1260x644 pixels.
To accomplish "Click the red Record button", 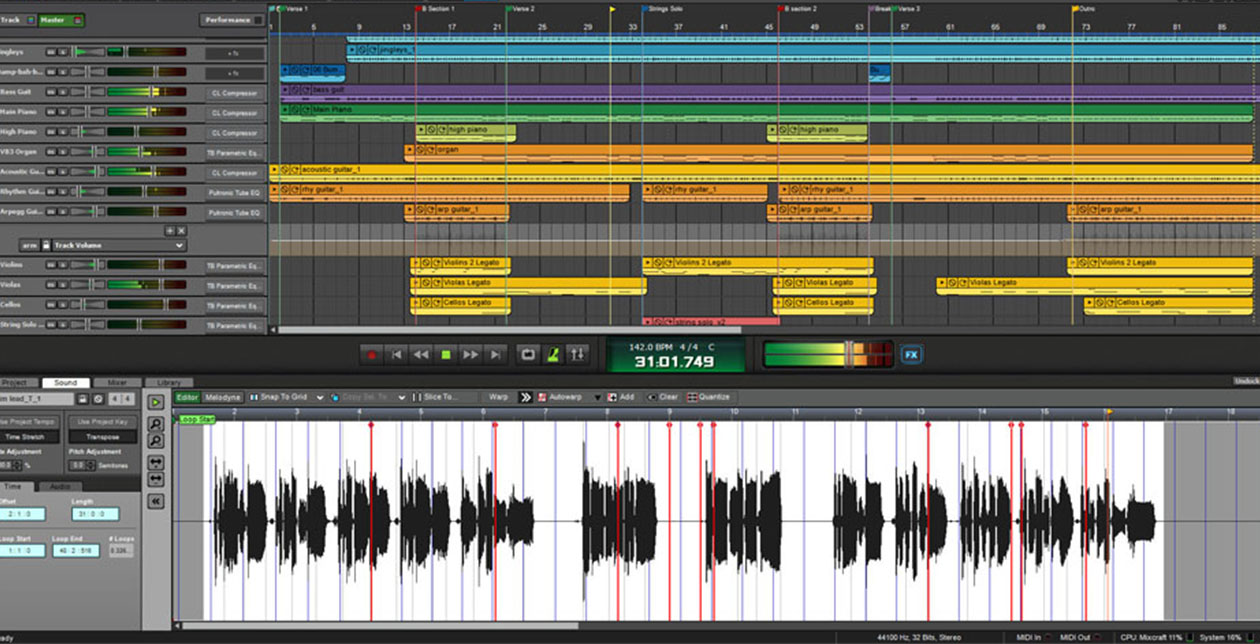I will [x=372, y=354].
